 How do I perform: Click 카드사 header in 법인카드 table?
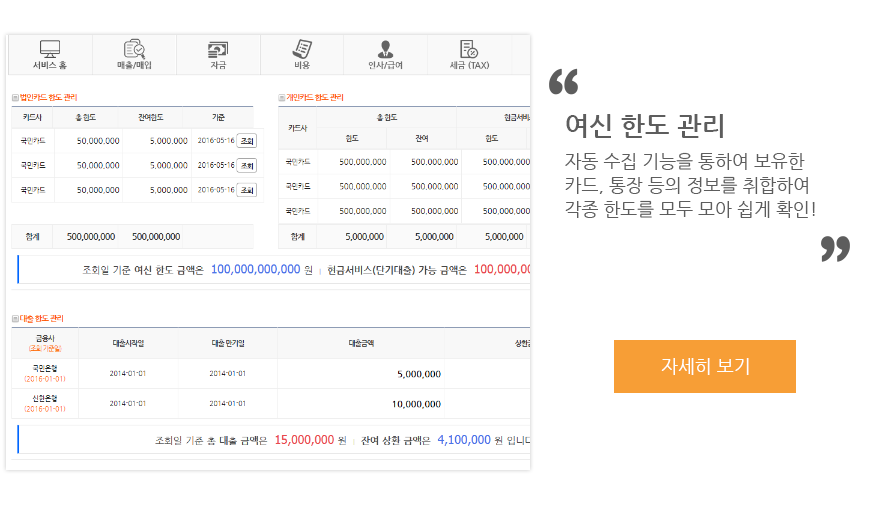pyautogui.click(x=32, y=118)
